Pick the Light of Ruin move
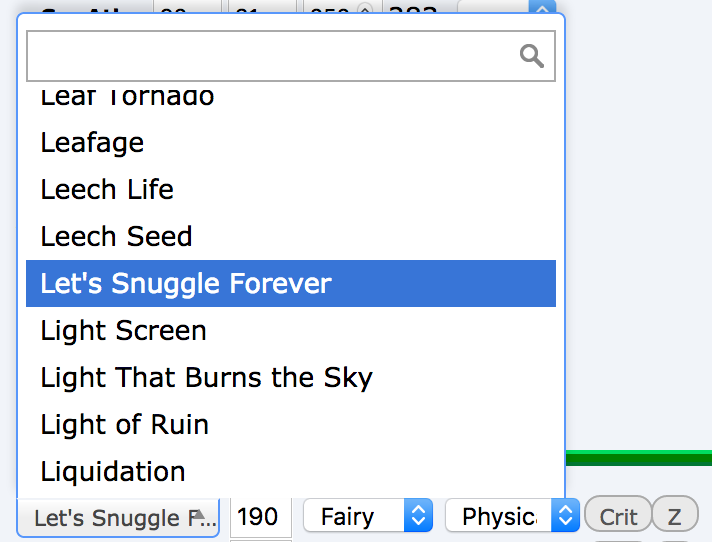Screen dimensions: 712x542 (x=291, y=424)
